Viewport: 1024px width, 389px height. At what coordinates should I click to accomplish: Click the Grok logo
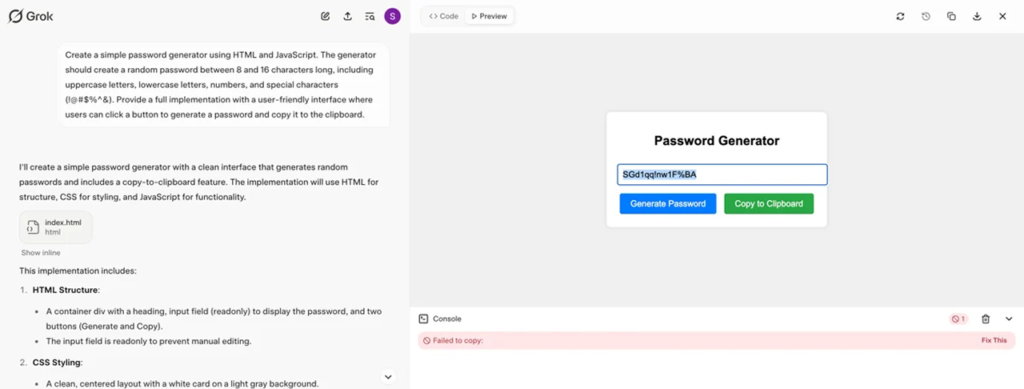tap(30, 16)
